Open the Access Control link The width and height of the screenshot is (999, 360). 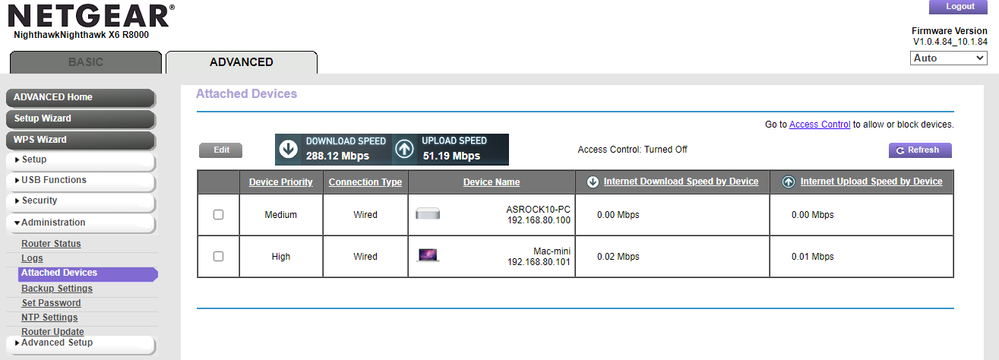[819, 125]
